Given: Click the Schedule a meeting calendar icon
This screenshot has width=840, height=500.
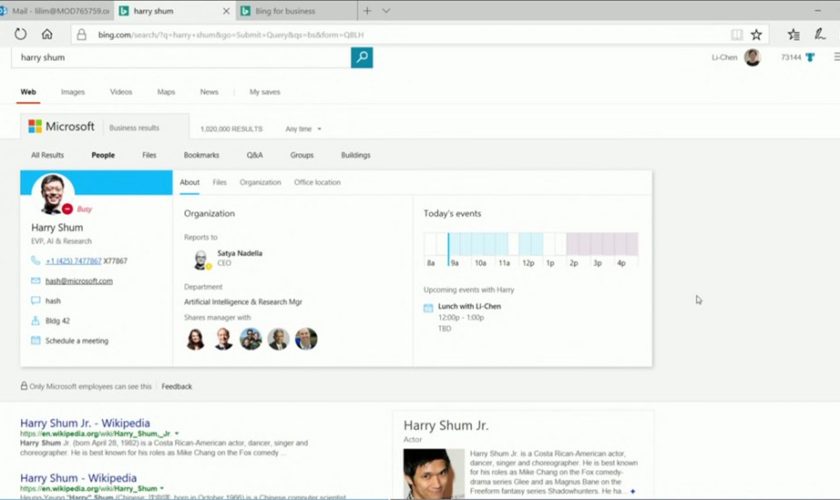Looking at the screenshot, I should coord(36,340).
